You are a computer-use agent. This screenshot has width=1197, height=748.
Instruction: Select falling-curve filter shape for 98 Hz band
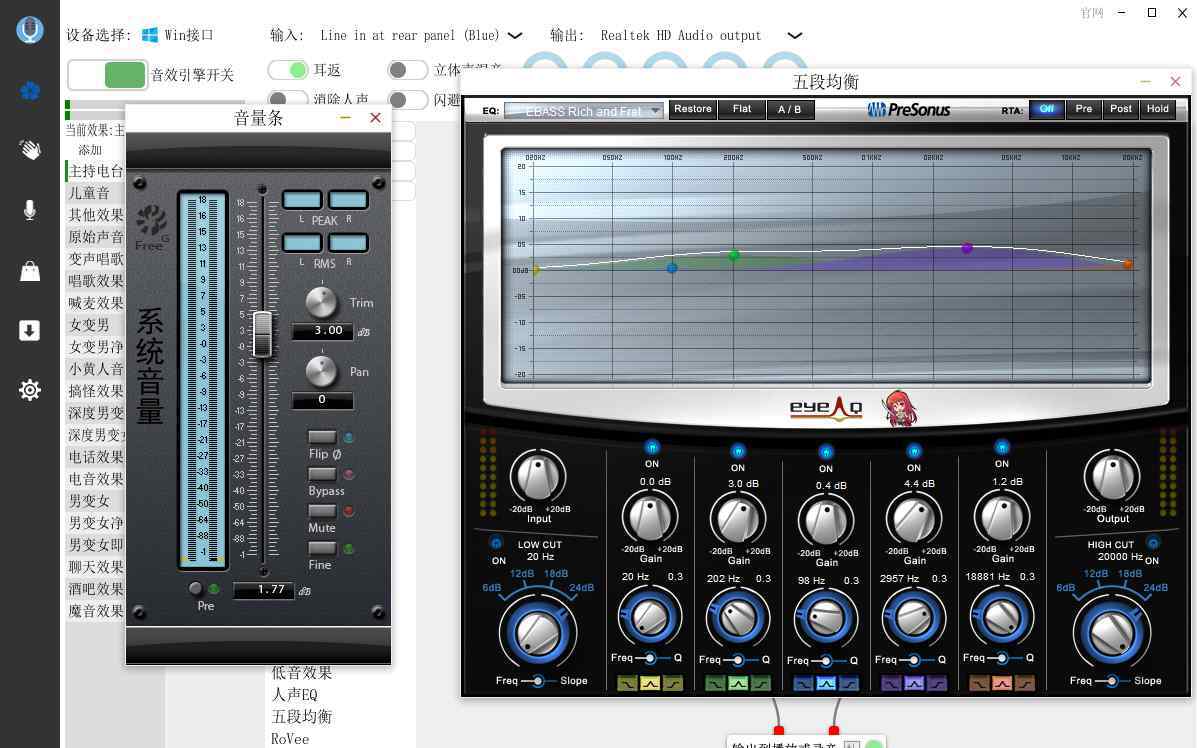click(x=804, y=683)
